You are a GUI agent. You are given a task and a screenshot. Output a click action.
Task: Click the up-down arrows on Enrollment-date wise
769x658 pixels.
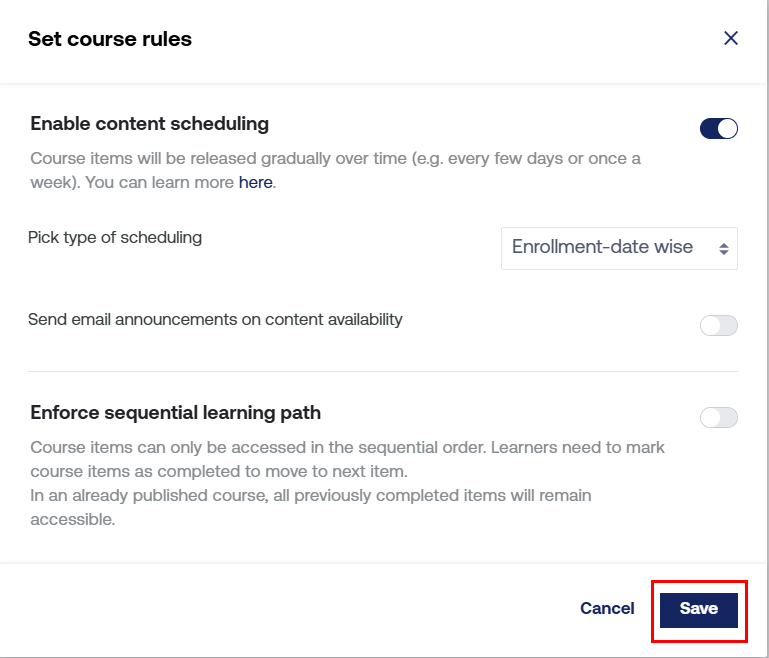coord(724,249)
